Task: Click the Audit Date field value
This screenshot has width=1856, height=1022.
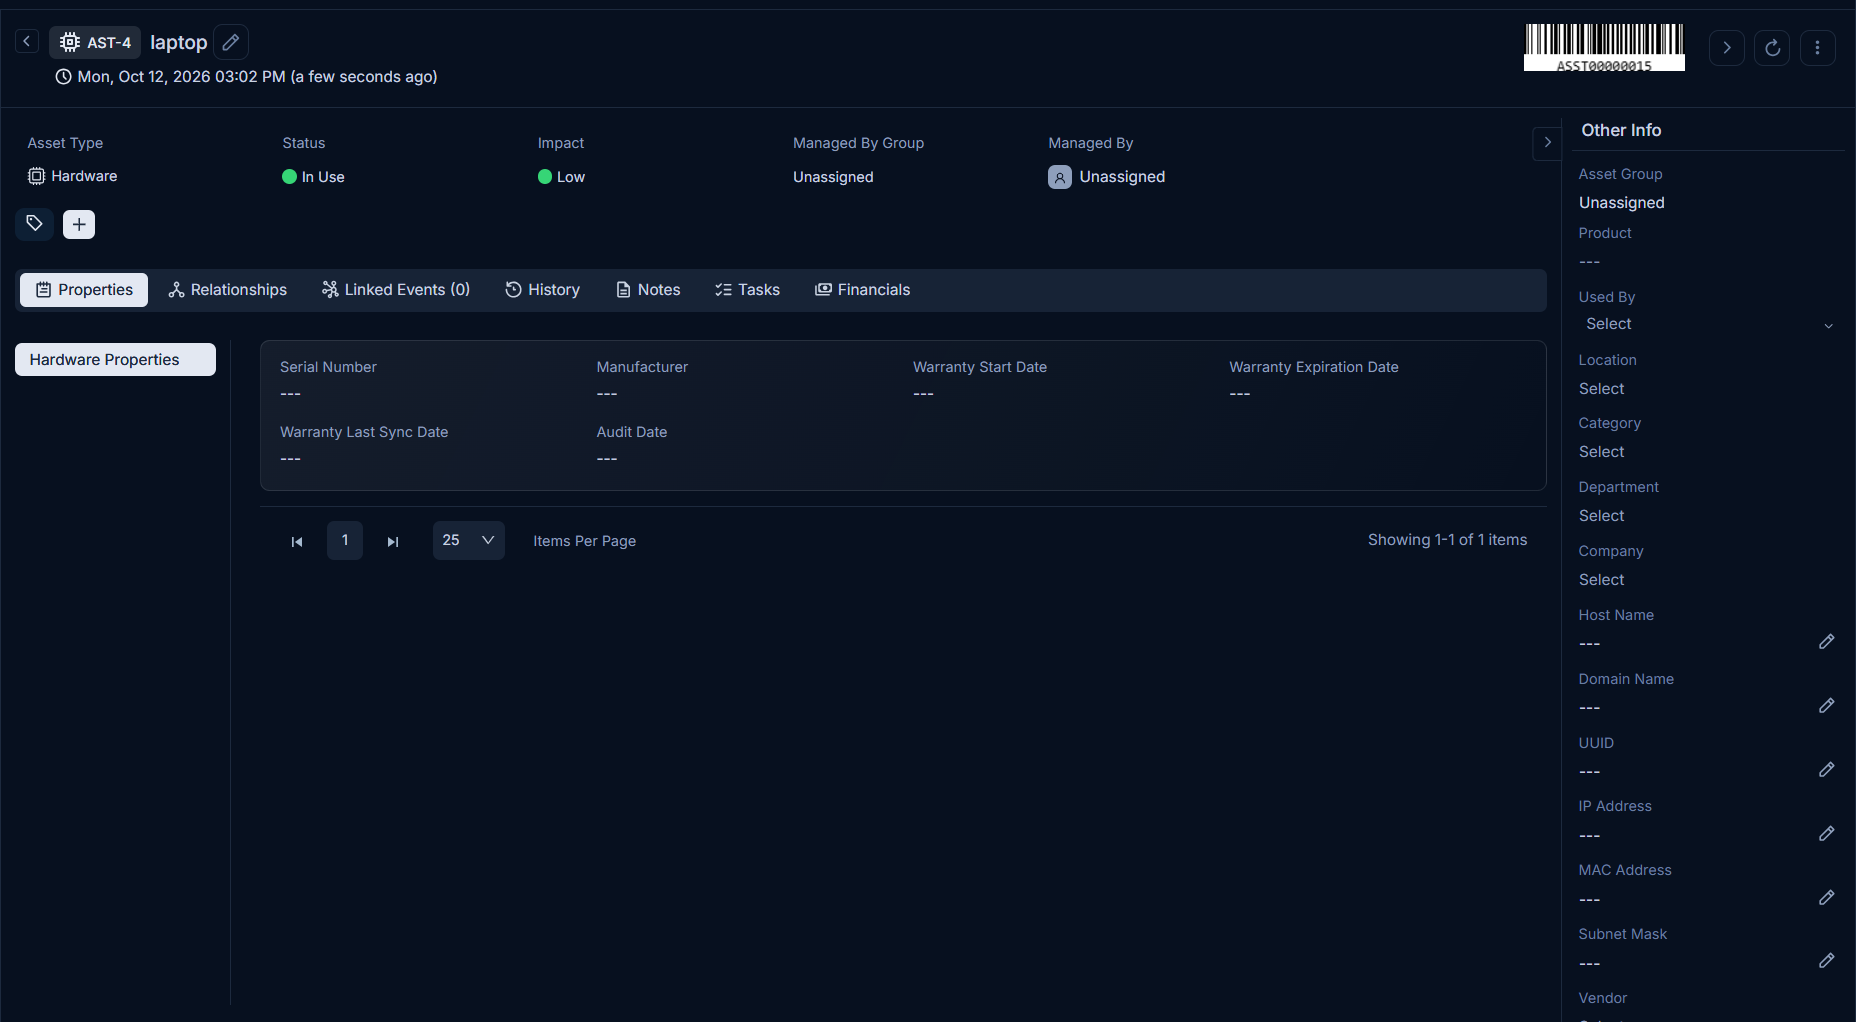Action: (607, 459)
